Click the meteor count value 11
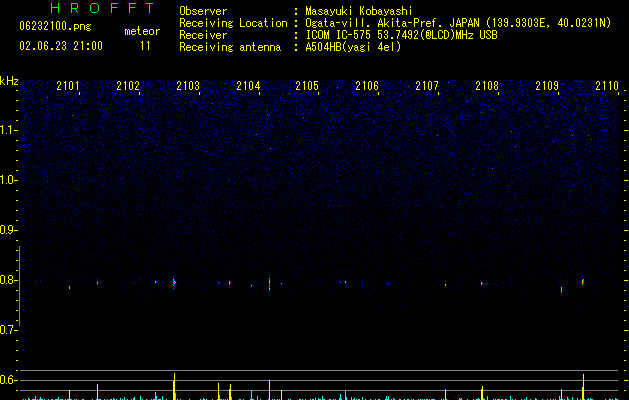This screenshot has width=629, height=400. pyautogui.click(x=145, y=46)
